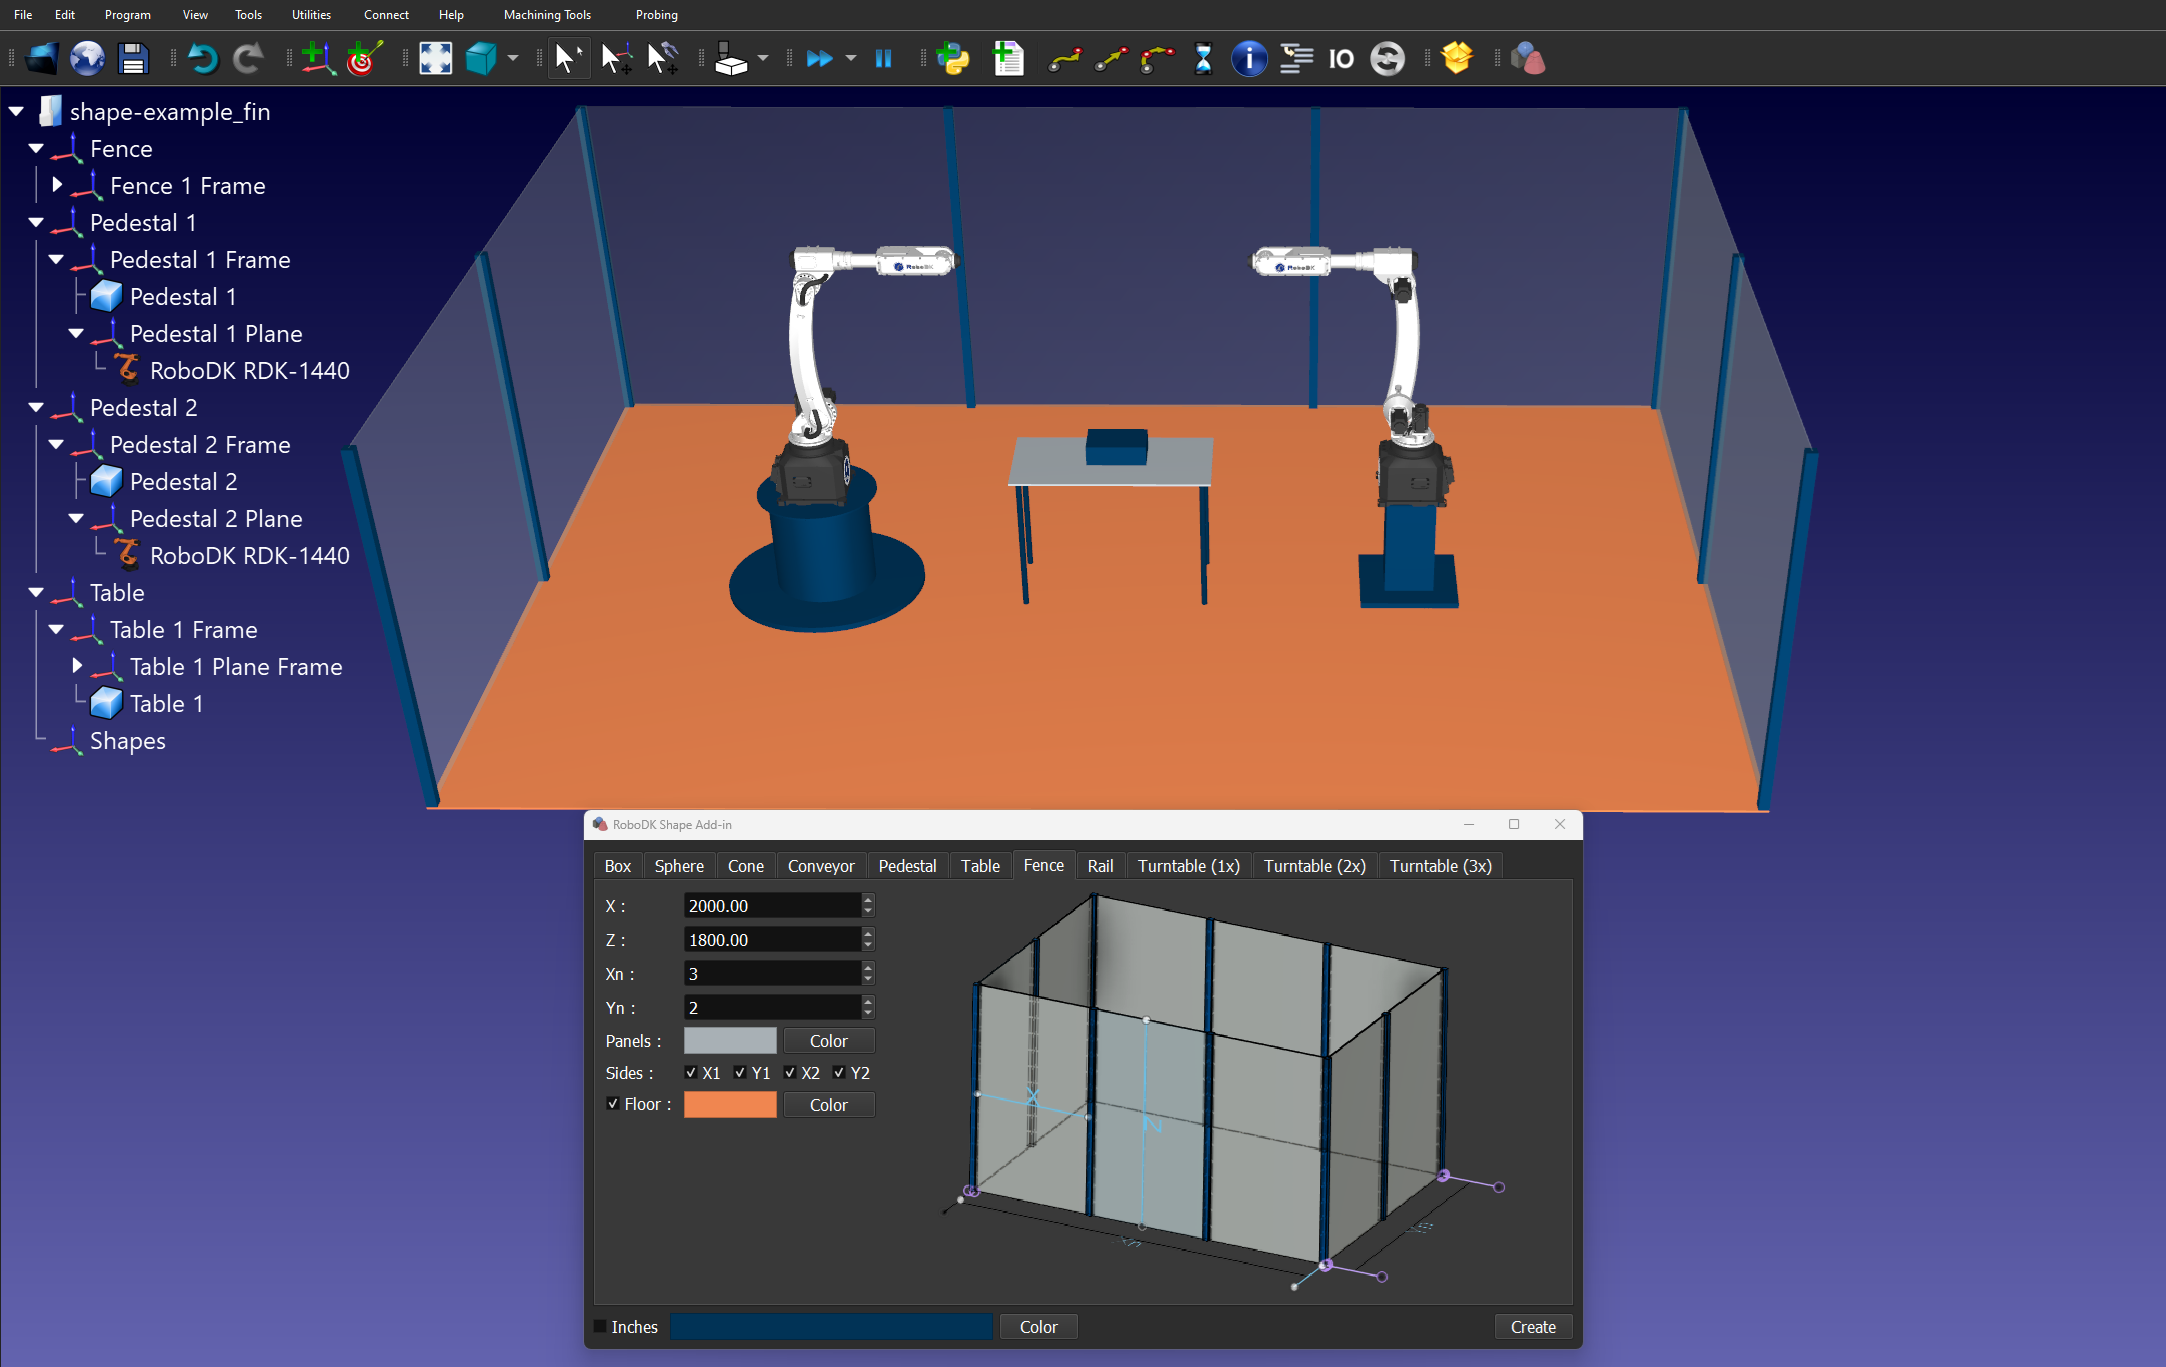Screen dimensions: 2166x1367
Task: Click the fast simulation icon
Action: coord(820,59)
